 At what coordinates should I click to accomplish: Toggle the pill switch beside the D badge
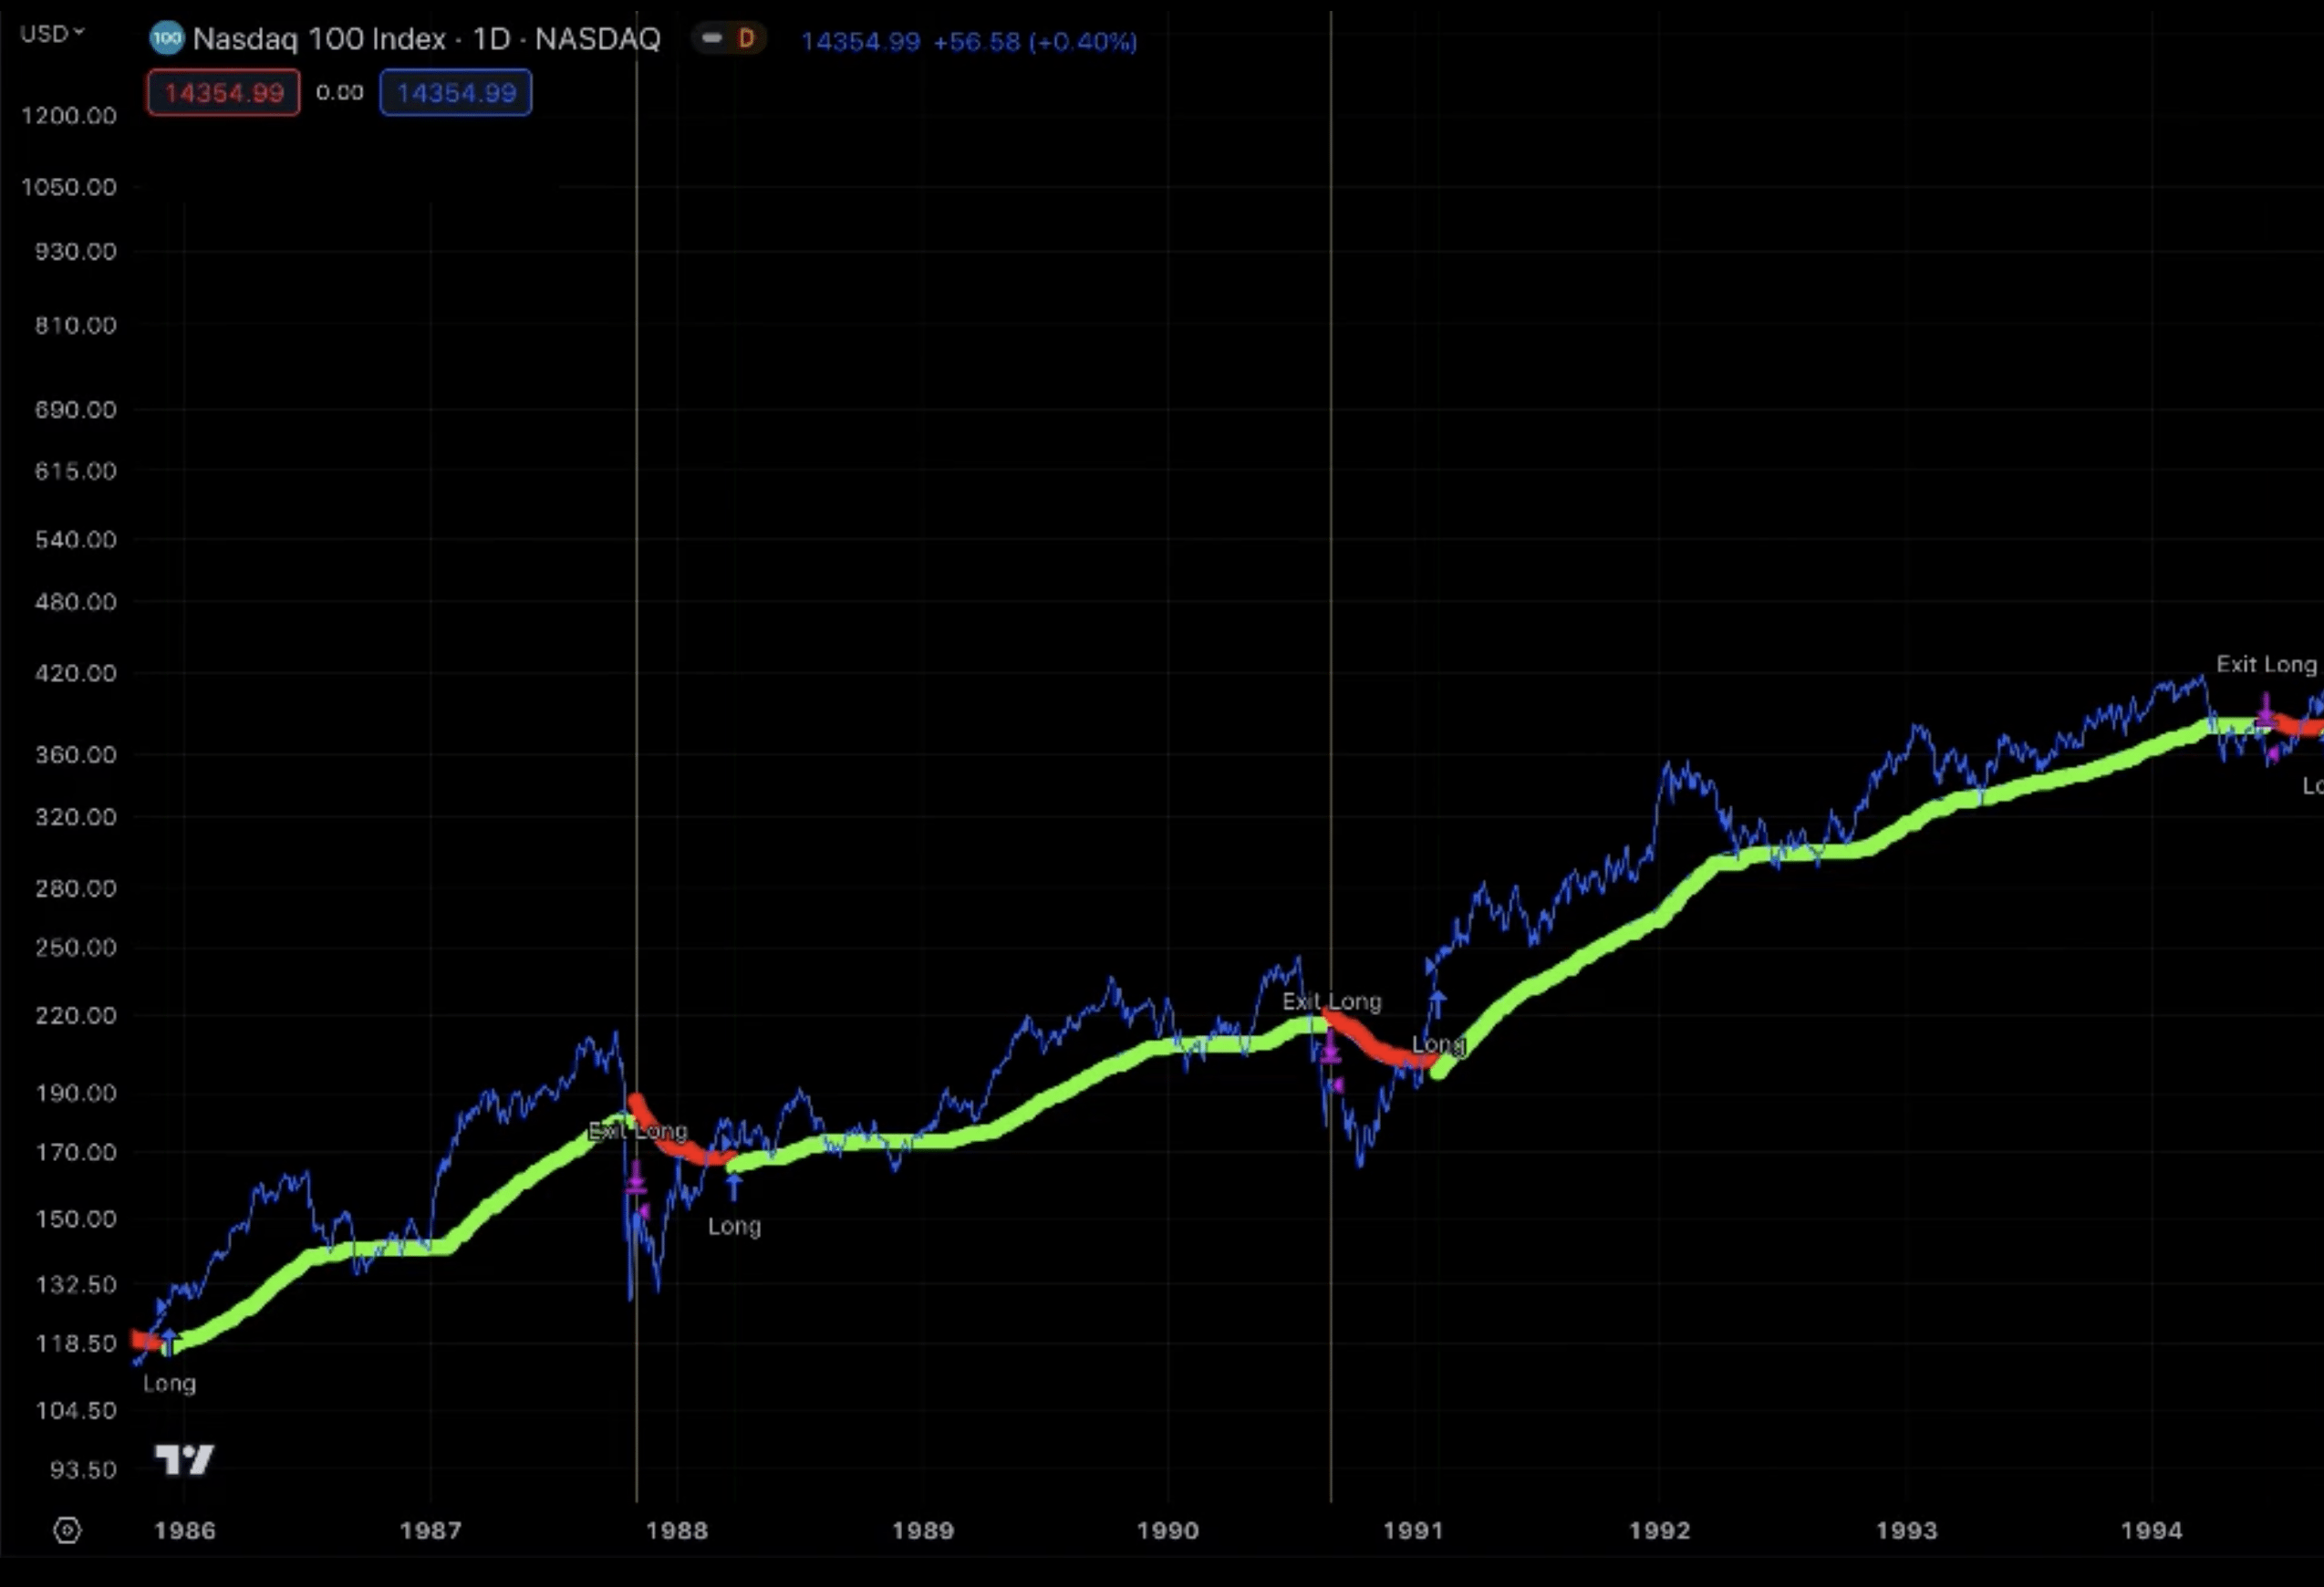click(712, 39)
